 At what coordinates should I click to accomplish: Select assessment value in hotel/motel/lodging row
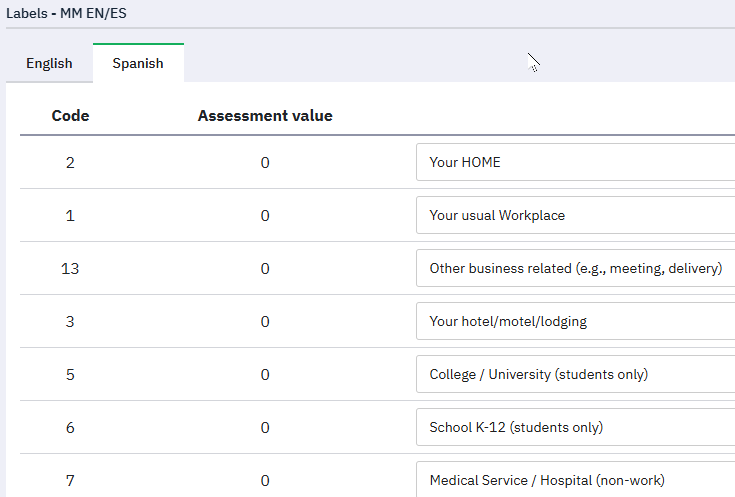pyautogui.click(x=265, y=321)
